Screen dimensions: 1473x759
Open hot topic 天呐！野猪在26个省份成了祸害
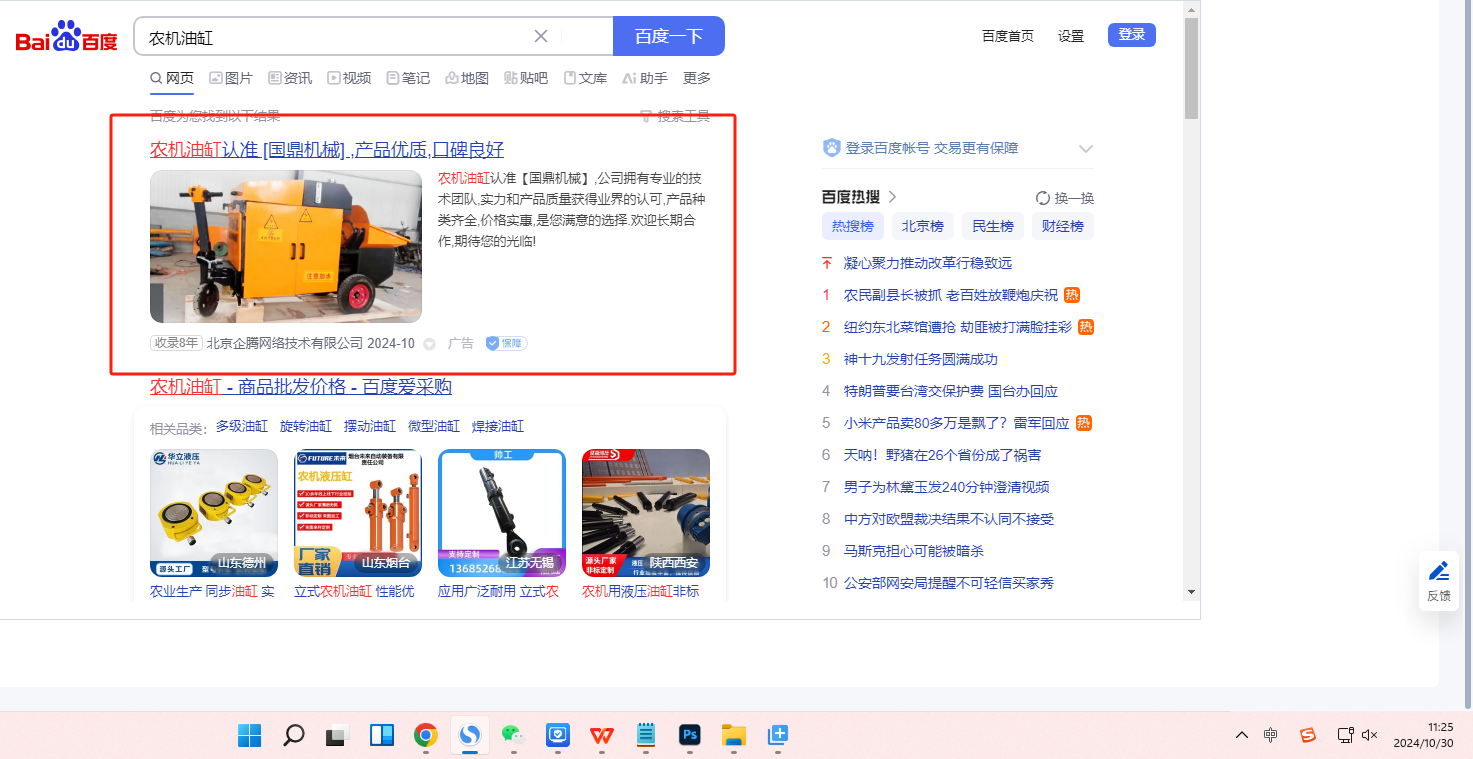click(943, 455)
